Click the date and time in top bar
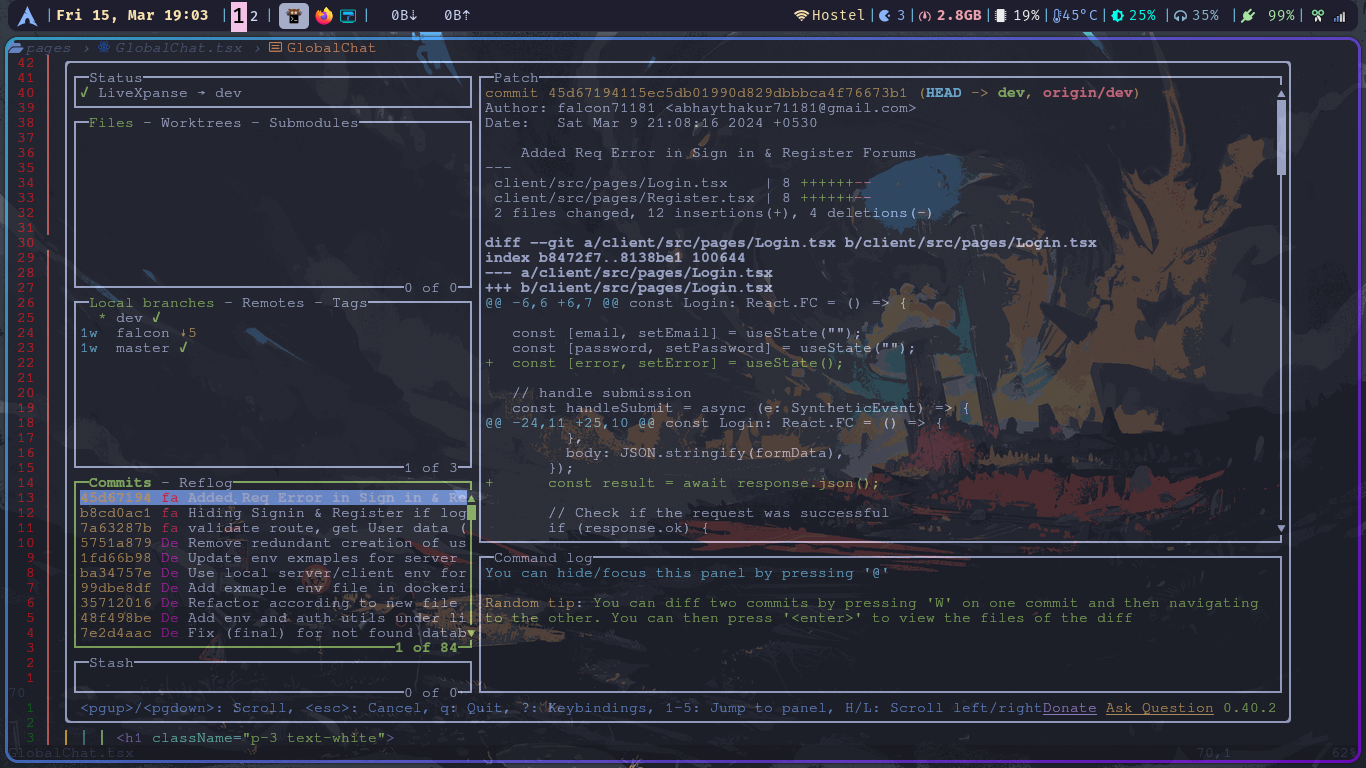Image resolution: width=1366 pixels, height=768 pixels. [x=132, y=15]
